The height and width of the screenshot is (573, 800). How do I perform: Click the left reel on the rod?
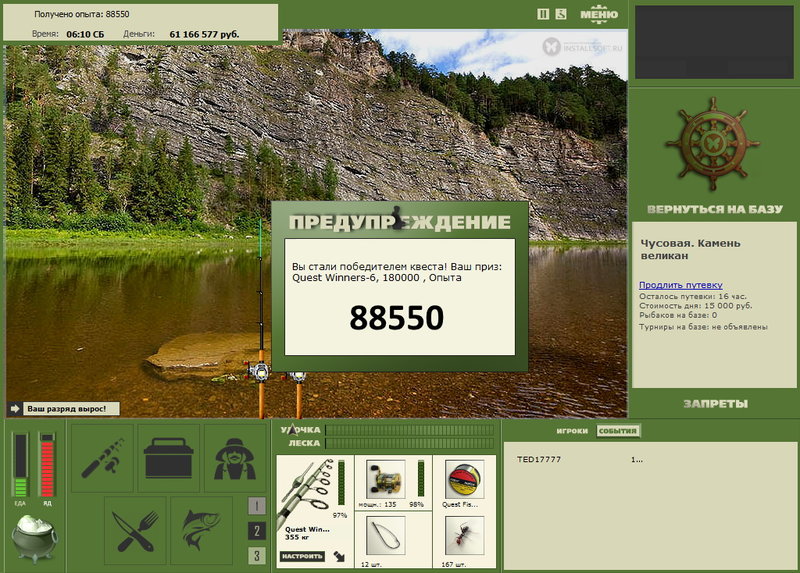259,370
